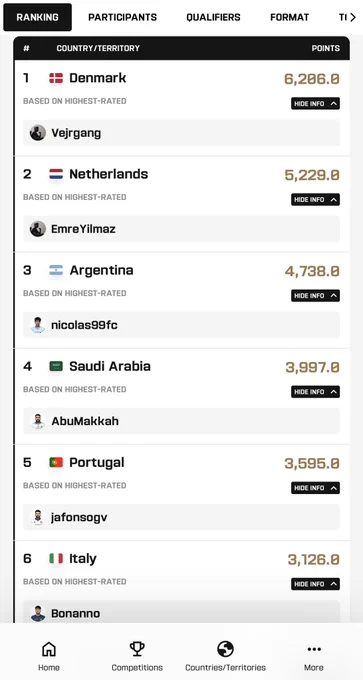Open the Countries/Territories globe icon
Screen dimensions: 363x680
[x=225, y=649]
